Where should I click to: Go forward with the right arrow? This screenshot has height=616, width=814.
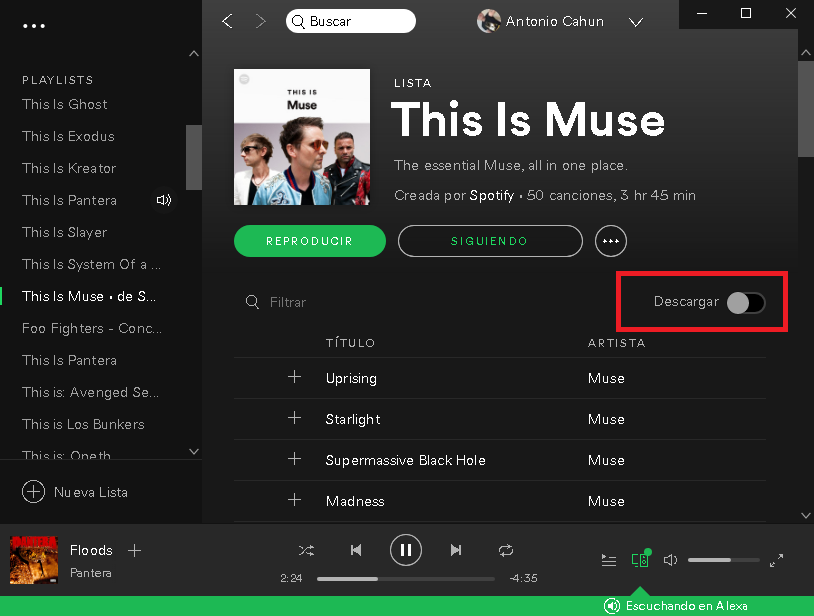coord(261,21)
